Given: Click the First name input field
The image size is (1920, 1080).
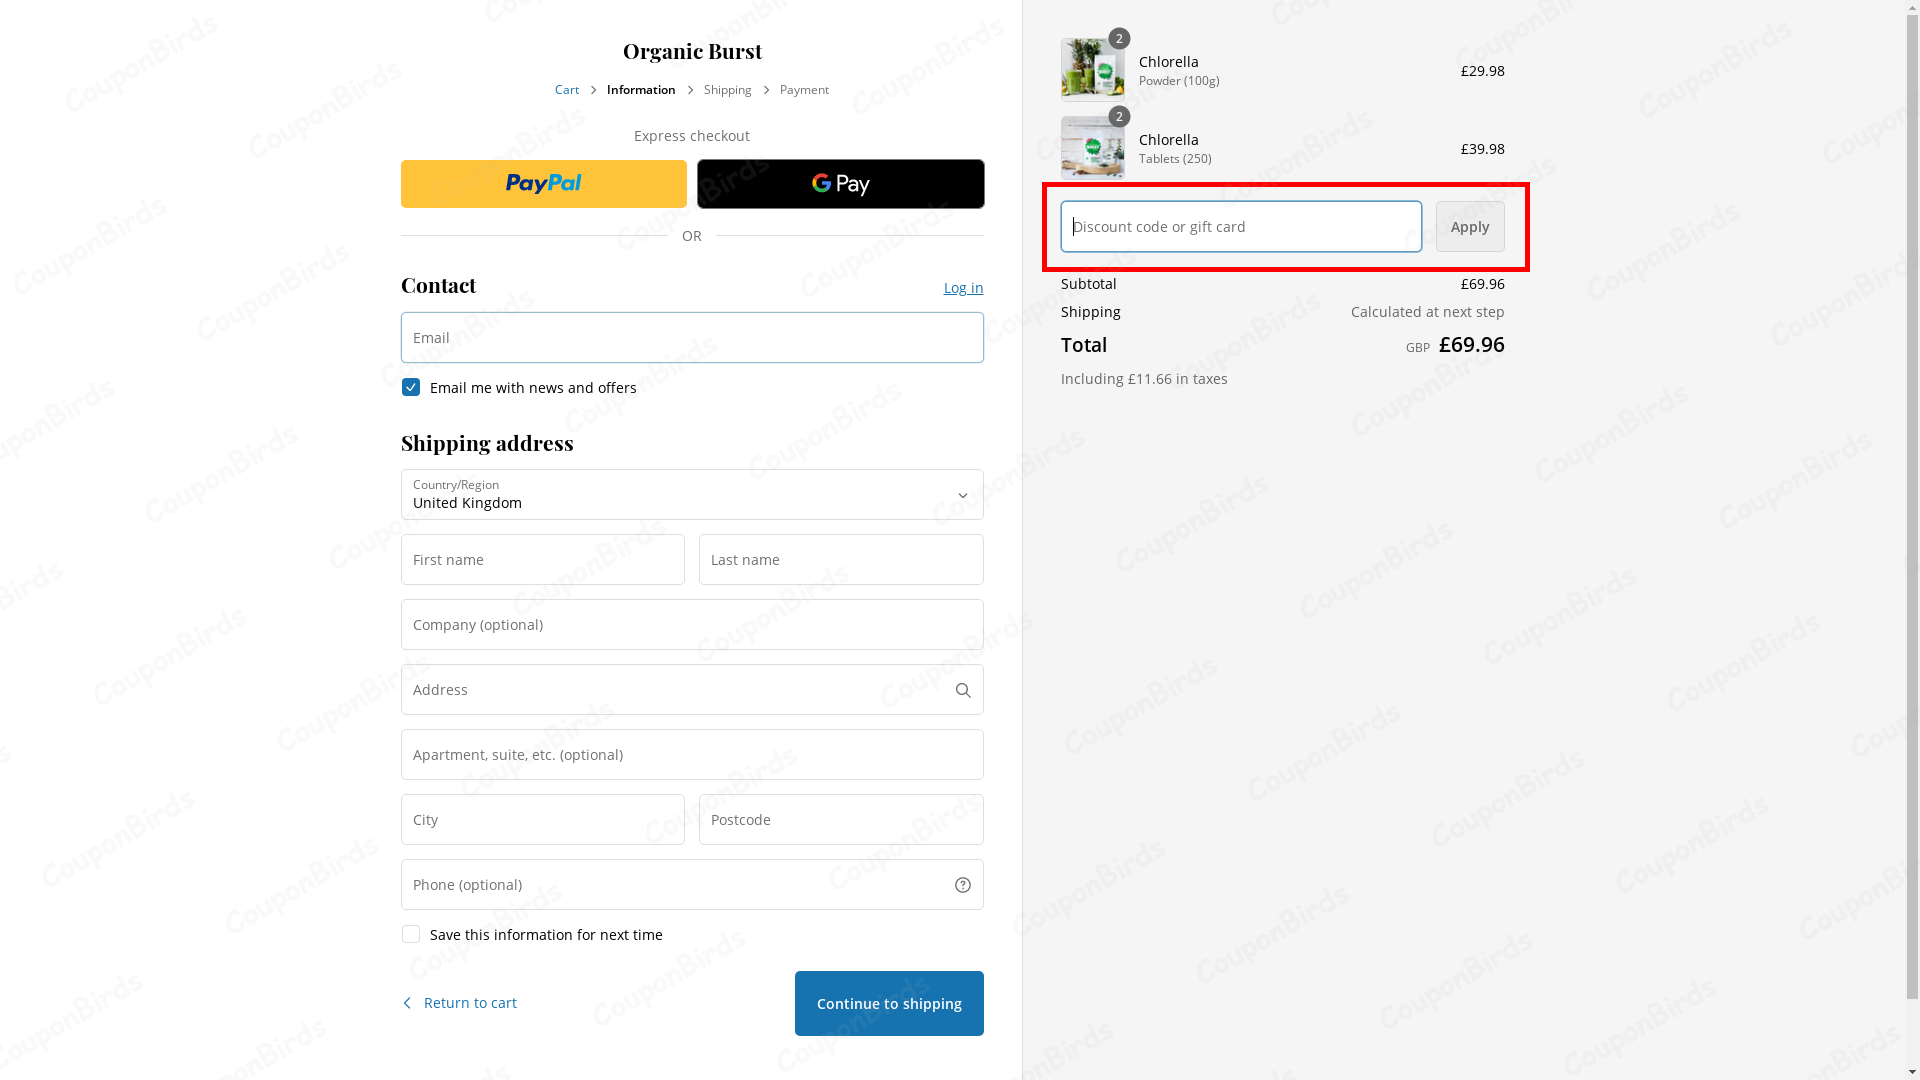Looking at the screenshot, I should pos(542,560).
